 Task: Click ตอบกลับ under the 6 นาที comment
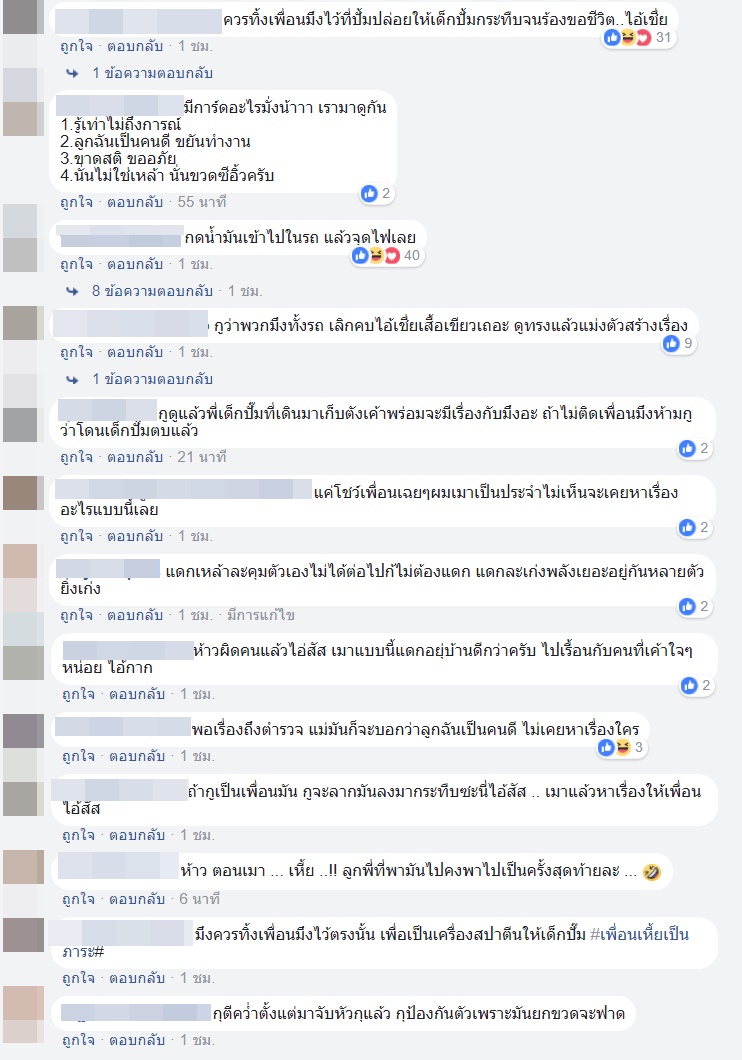coord(137,900)
